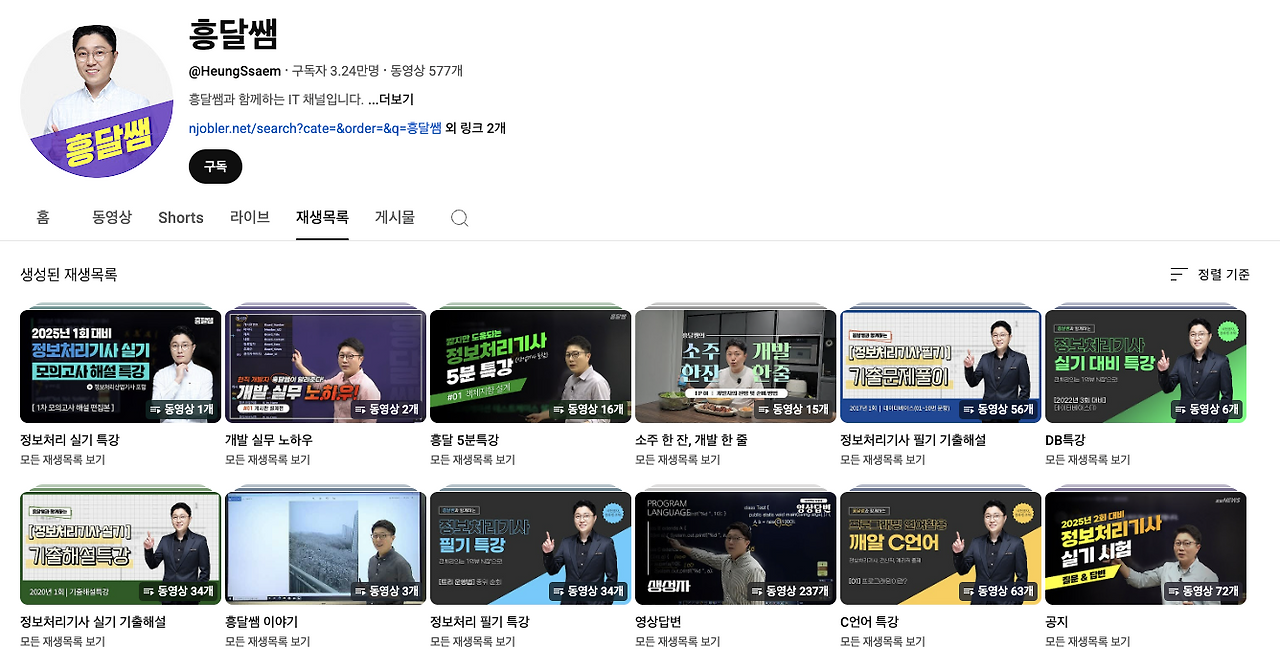The height and width of the screenshot is (668, 1280).
Task: Switch to the 라이브 tab
Action: click(250, 217)
